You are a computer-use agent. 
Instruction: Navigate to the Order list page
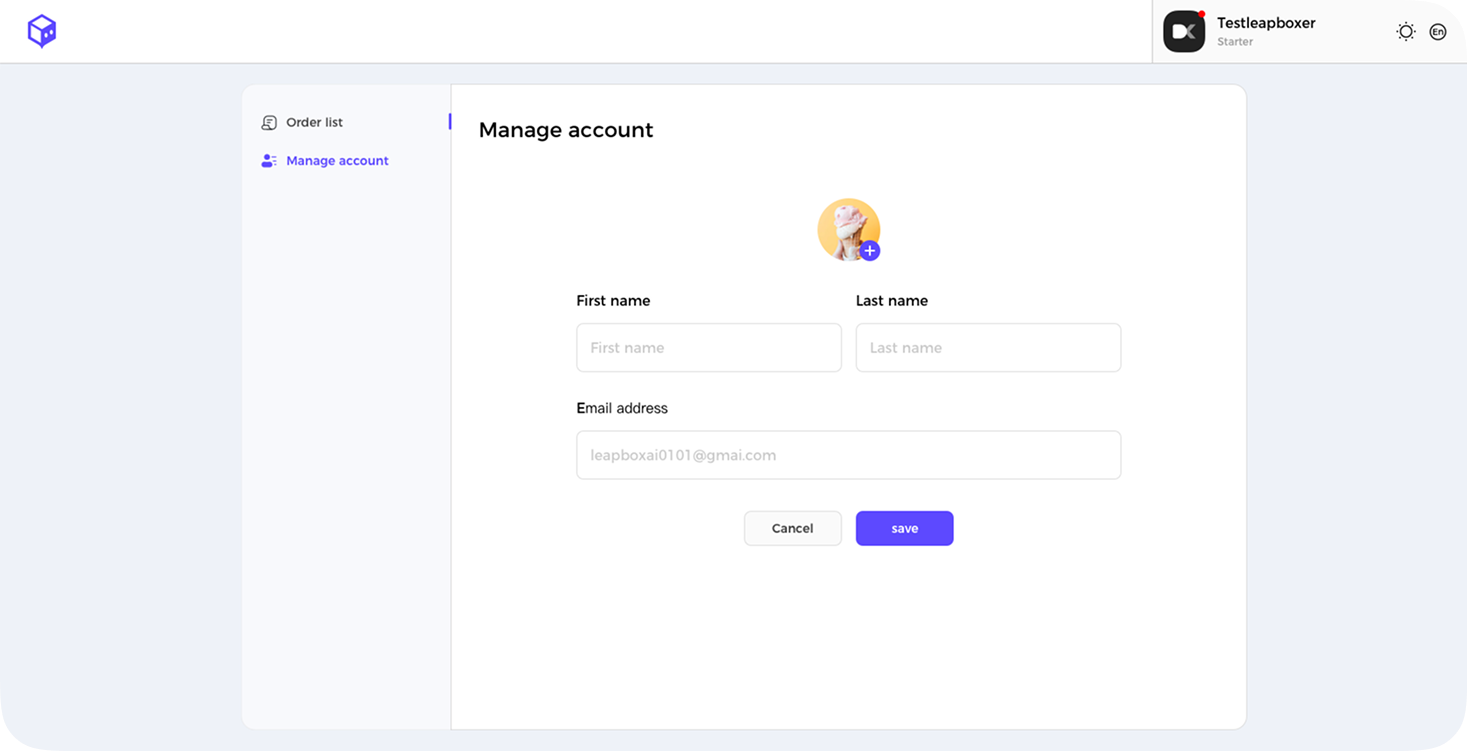click(314, 122)
